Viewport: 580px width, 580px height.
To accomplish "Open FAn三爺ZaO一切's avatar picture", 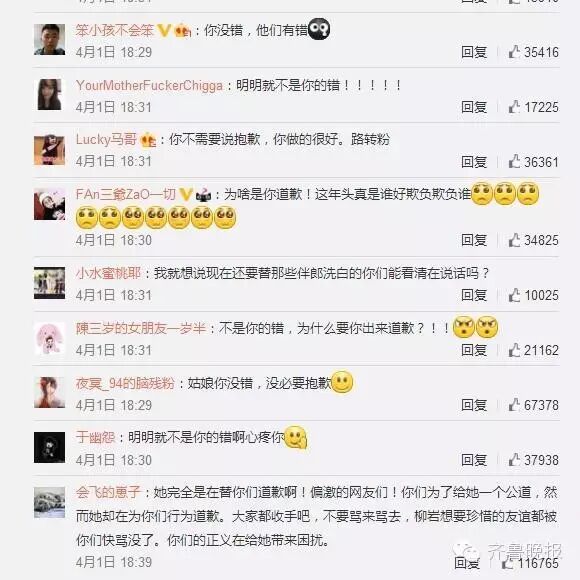I will (x=50, y=204).
